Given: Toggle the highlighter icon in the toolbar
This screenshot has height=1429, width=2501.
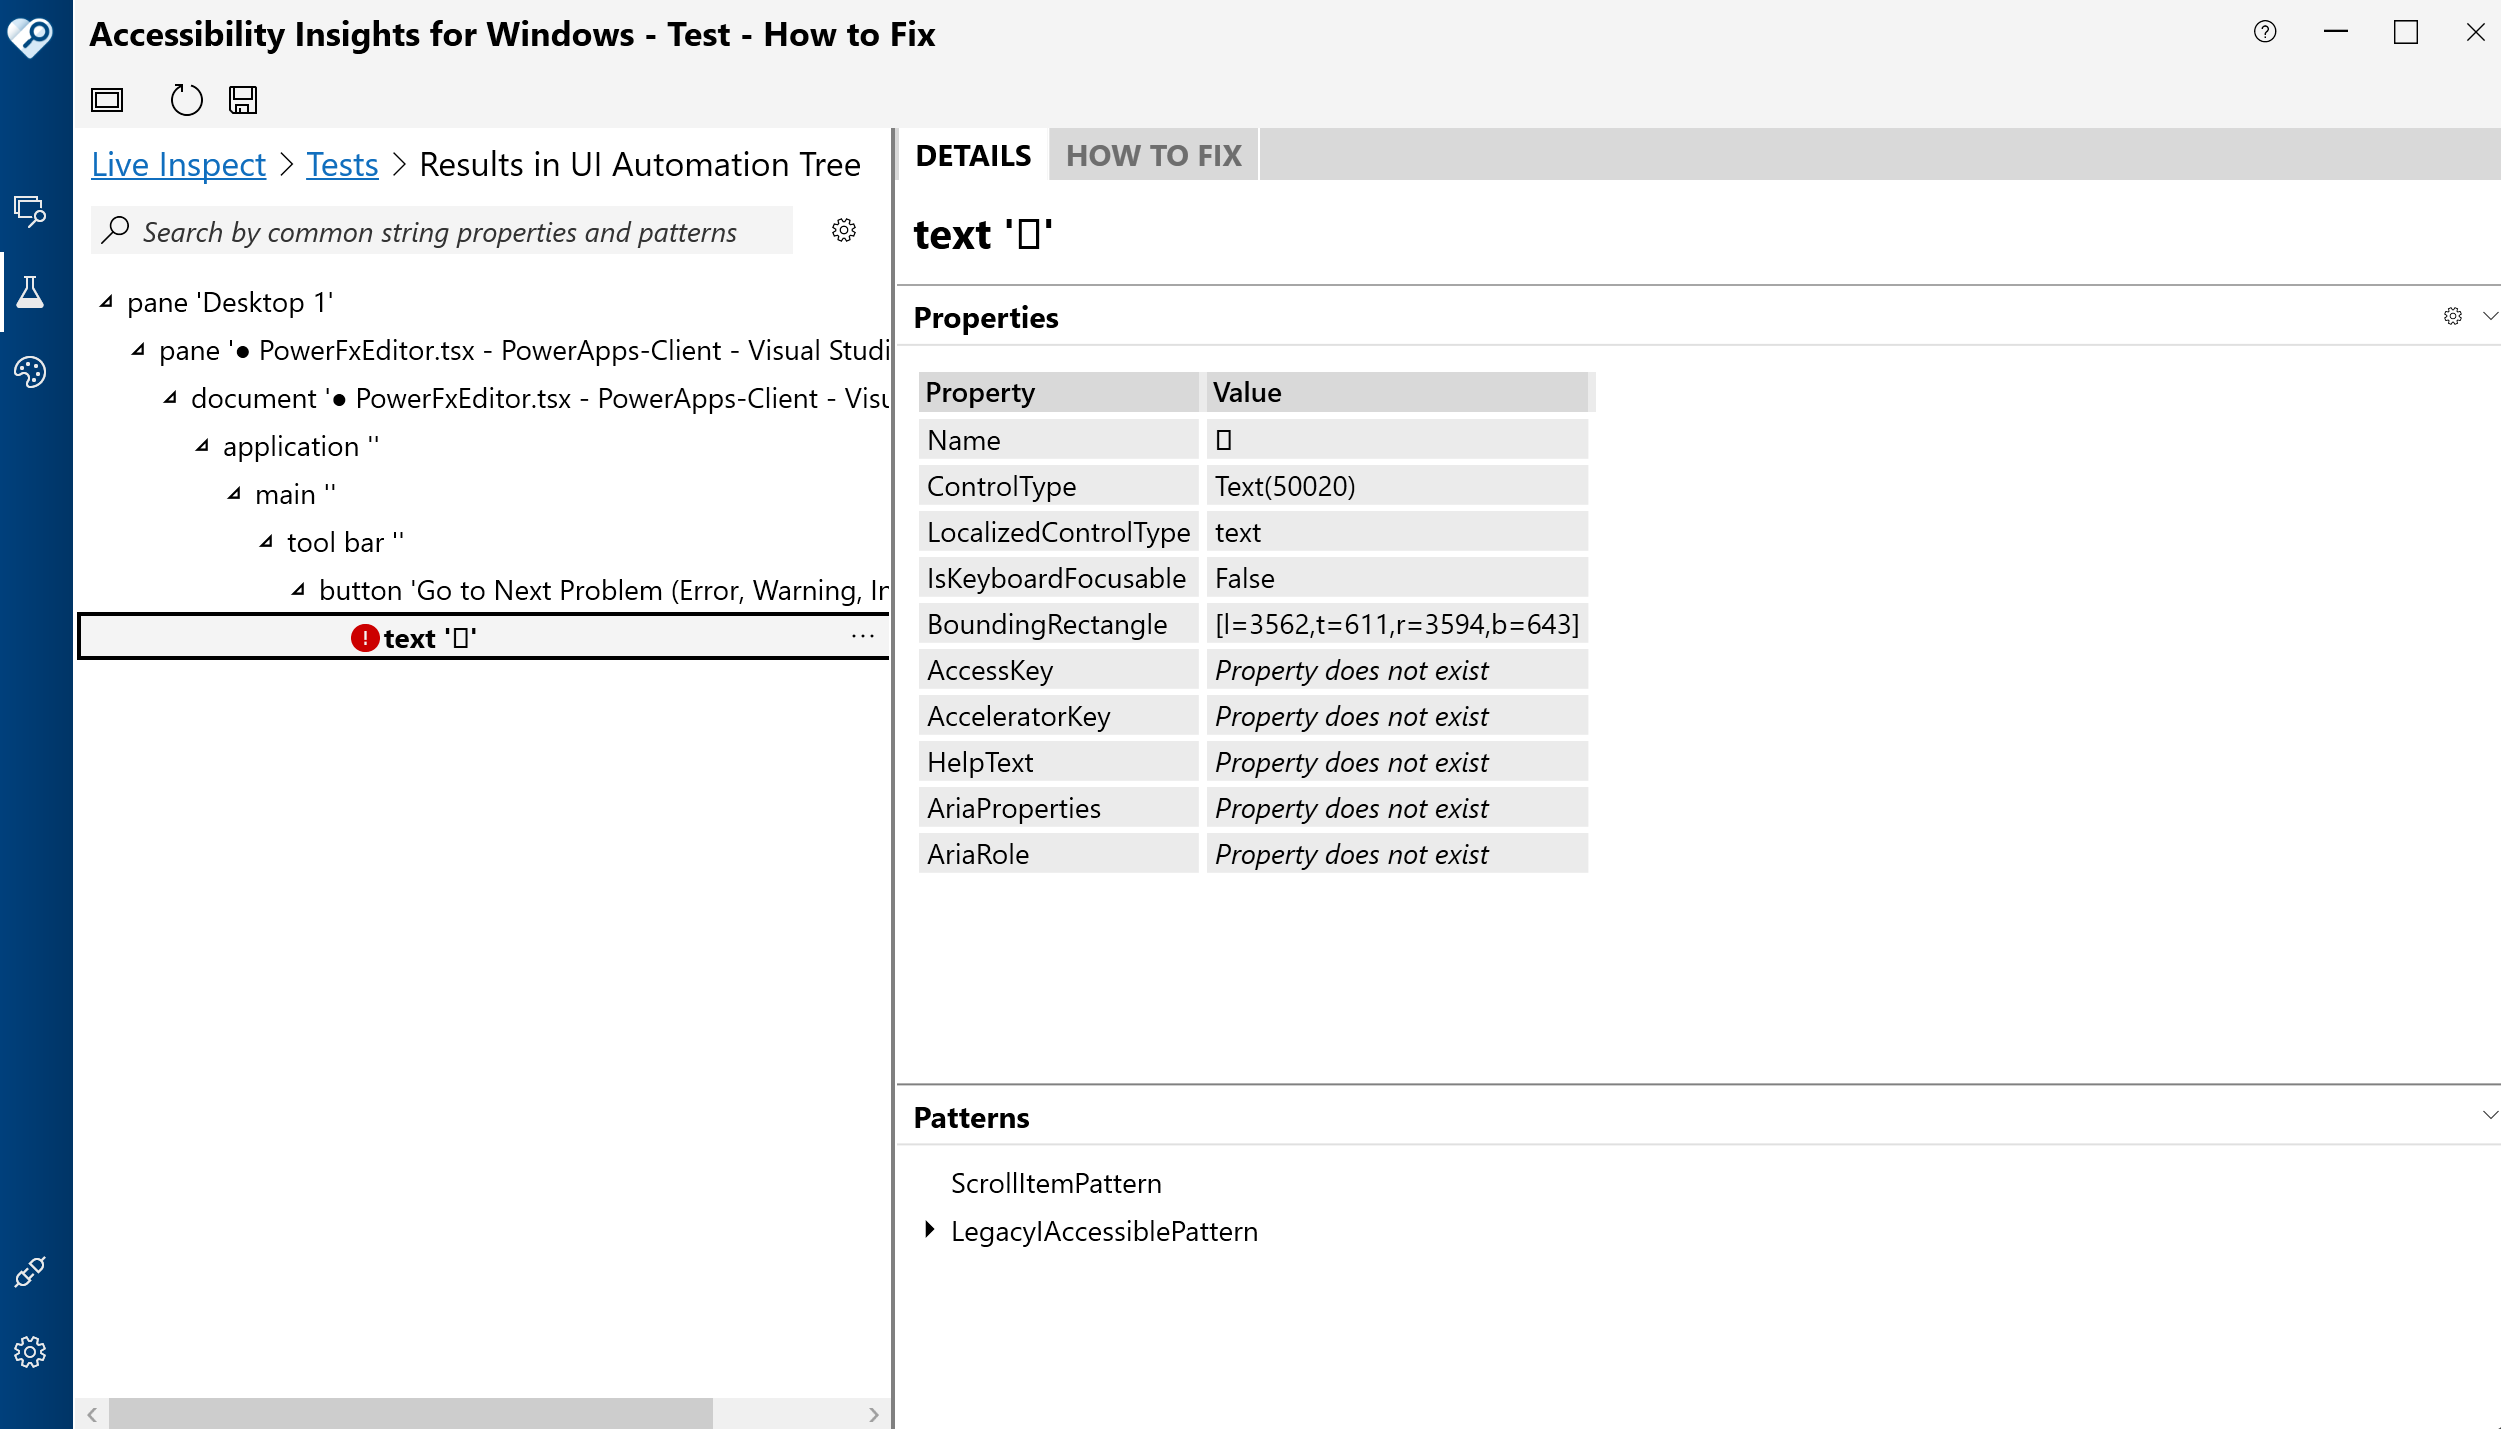Looking at the screenshot, I should (107, 100).
